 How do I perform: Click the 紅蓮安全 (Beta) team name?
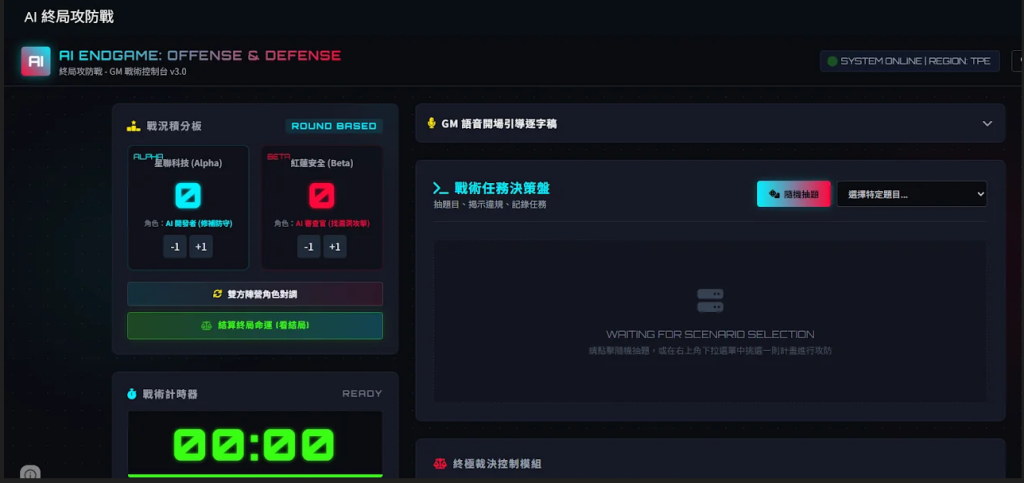pos(321,163)
